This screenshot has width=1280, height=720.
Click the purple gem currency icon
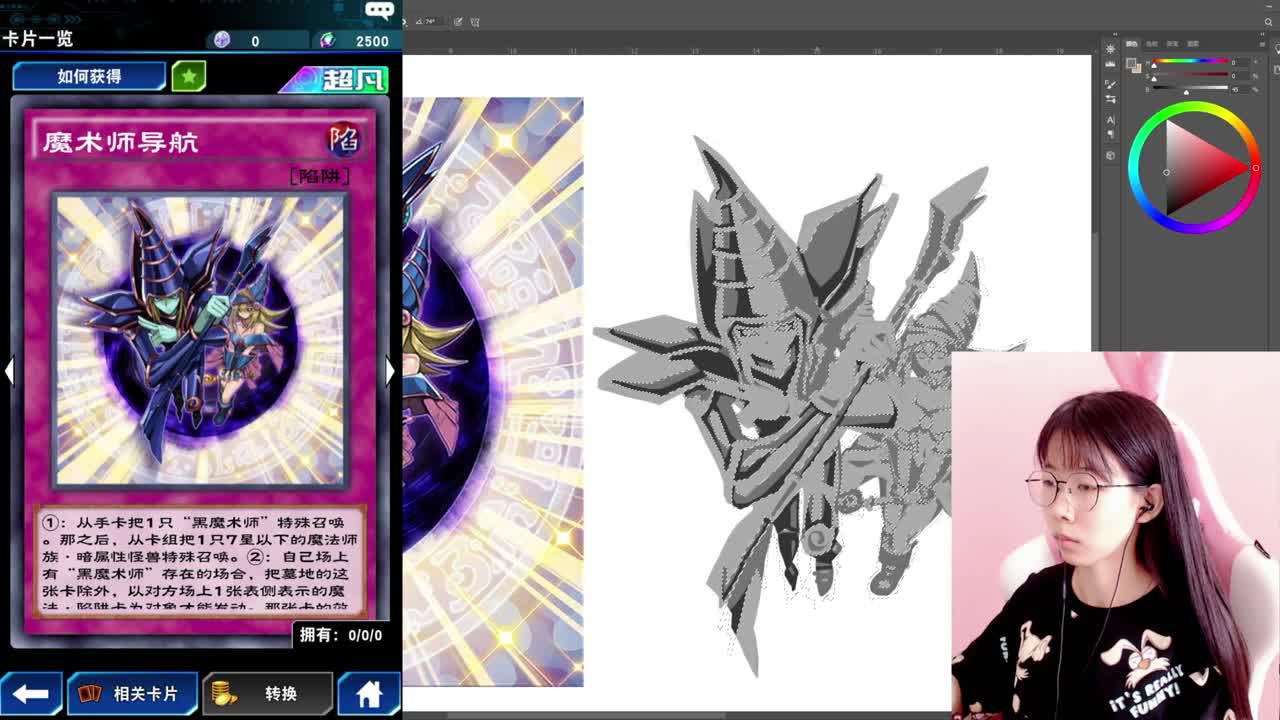[x=222, y=40]
